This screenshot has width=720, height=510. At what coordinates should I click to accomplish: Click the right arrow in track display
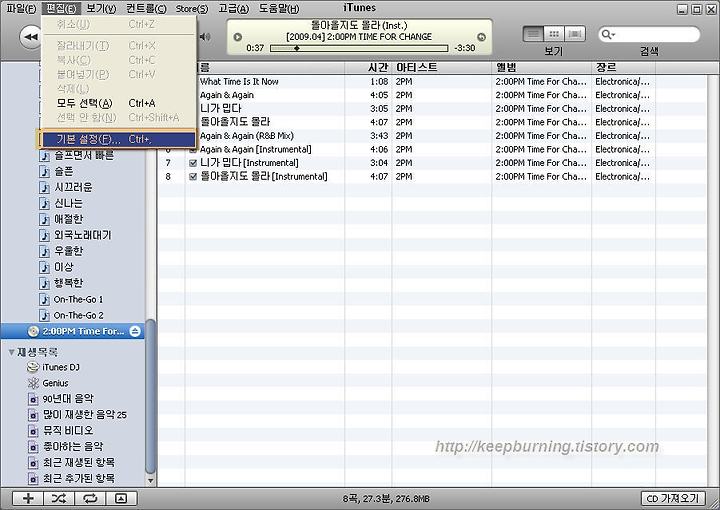(481, 37)
